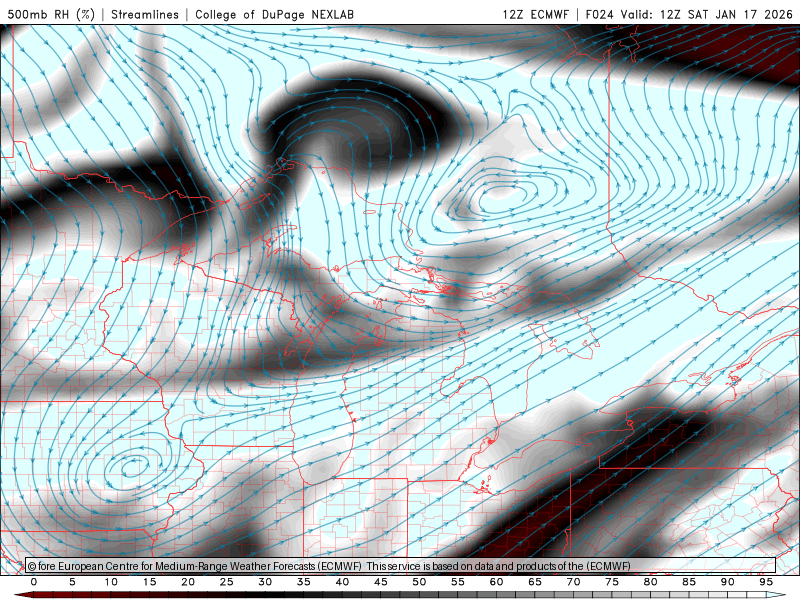Image resolution: width=800 pixels, height=600 pixels.
Task: Click the '75' label on RH scale
Action: coord(612,582)
